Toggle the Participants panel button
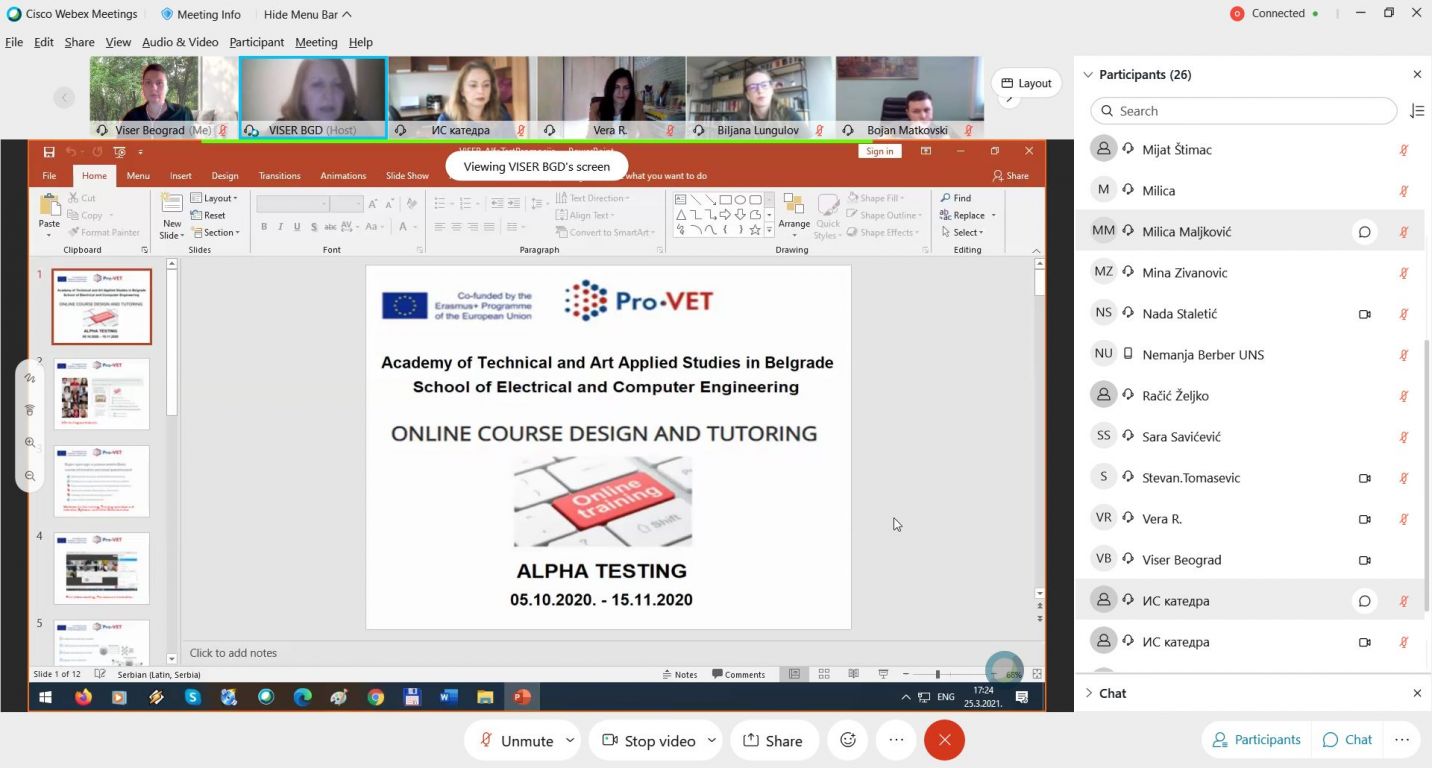The width and height of the screenshot is (1432, 768). pos(1256,740)
